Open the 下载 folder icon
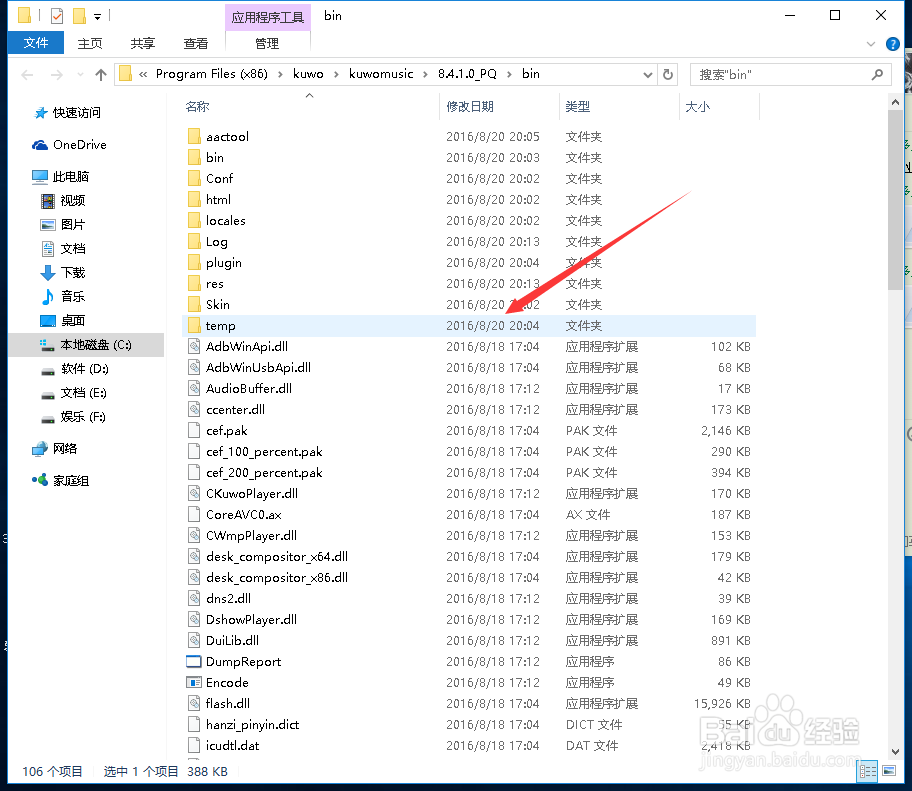This screenshot has width=912, height=791. (48, 272)
